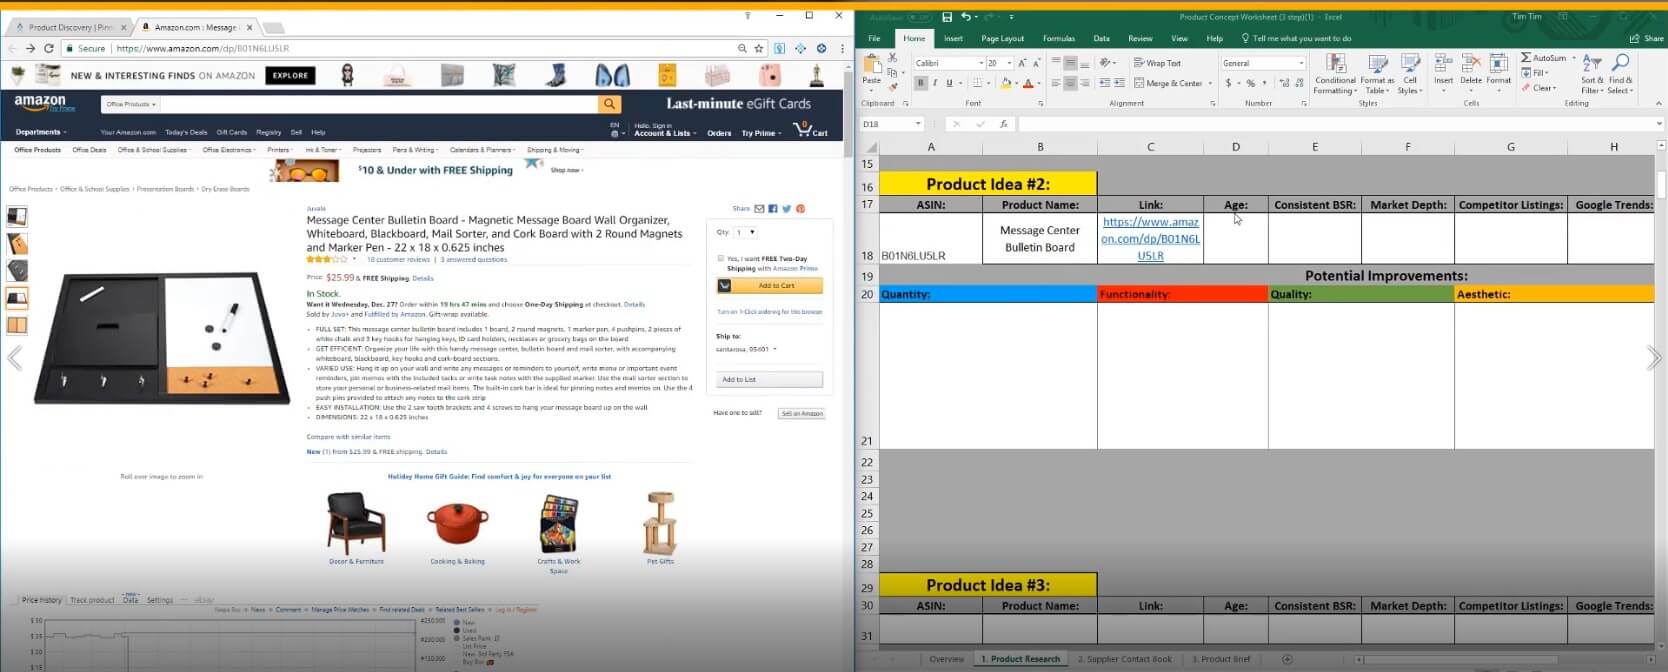Select the first product thumbnail on Amazon
1668x672 pixels.
[17, 216]
